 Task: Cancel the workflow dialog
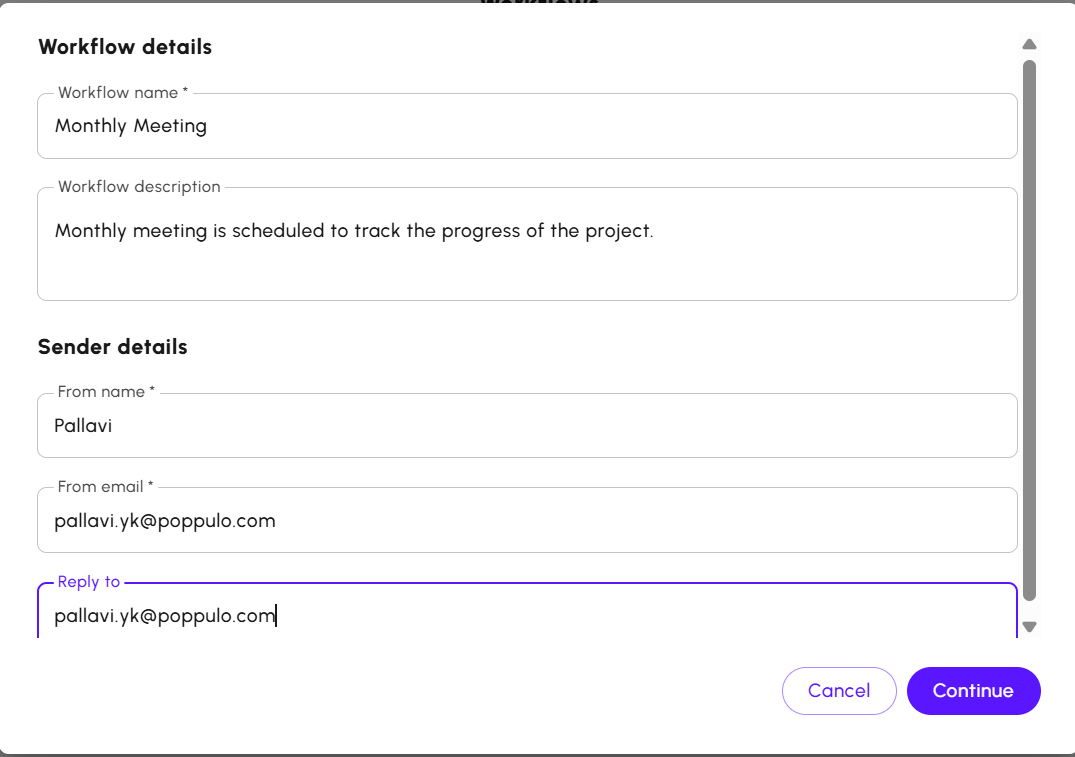838,691
